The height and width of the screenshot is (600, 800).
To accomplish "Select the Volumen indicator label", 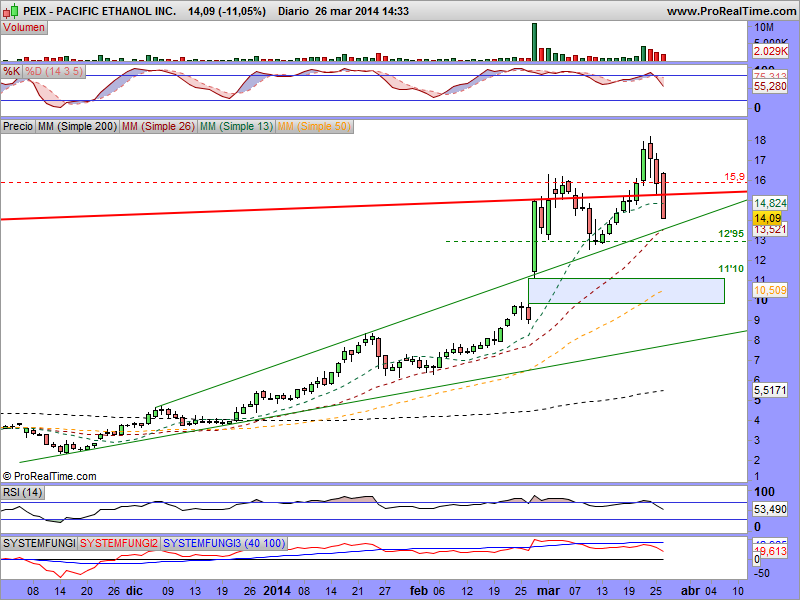I will coord(24,28).
